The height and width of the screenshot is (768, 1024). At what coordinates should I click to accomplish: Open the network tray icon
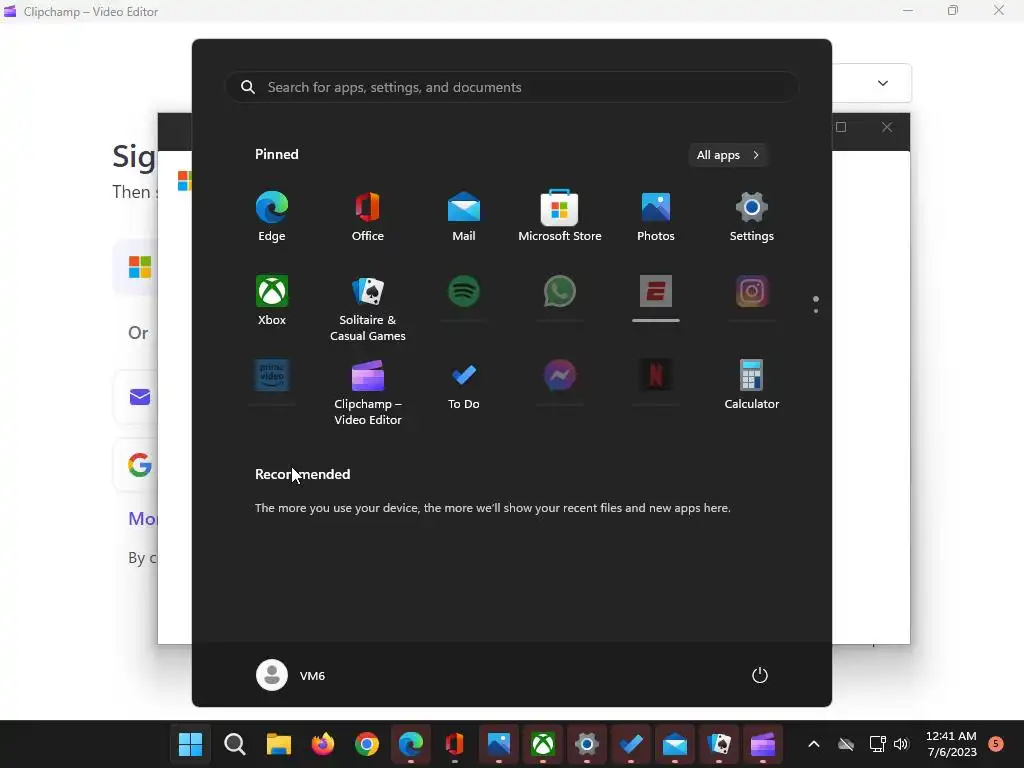click(877, 744)
